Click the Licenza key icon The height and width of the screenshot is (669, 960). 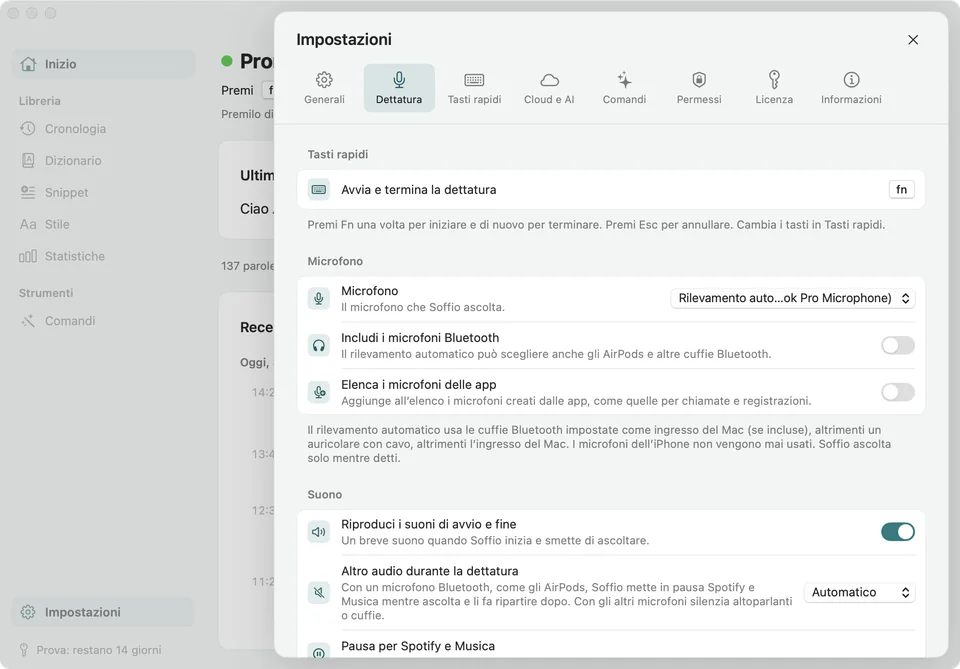pyautogui.click(x=774, y=80)
